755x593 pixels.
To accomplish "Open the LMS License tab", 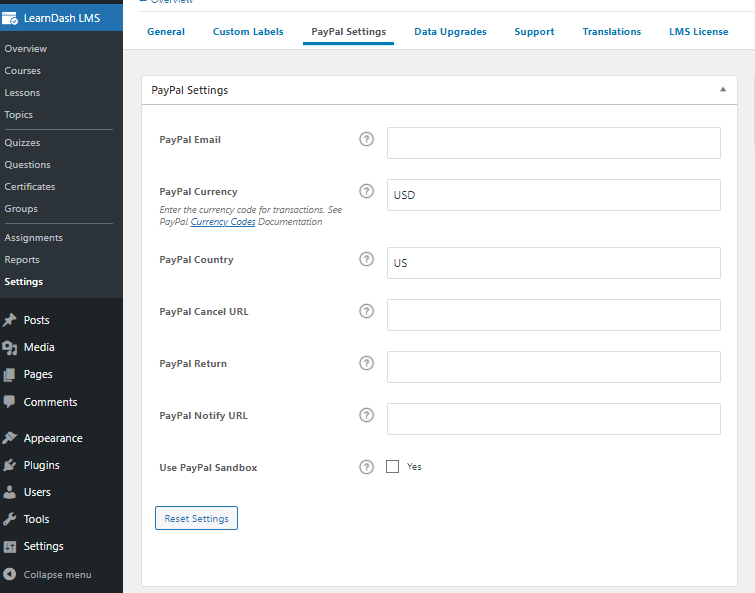I will click(x=698, y=32).
